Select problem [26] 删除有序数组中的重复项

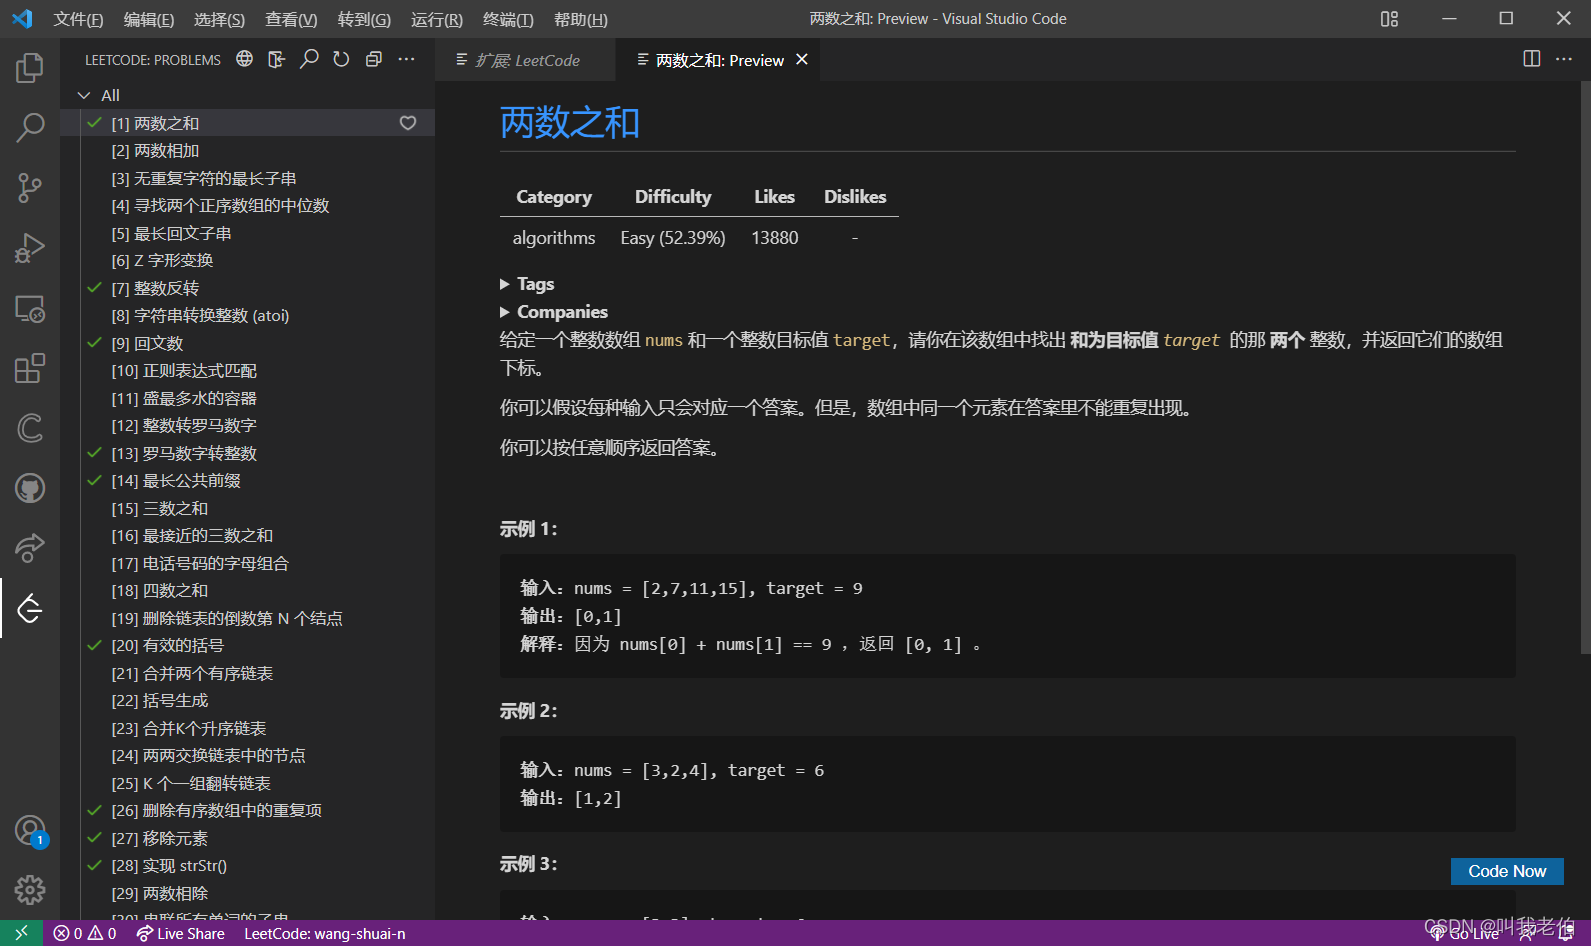pyautogui.click(x=248, y=811)
